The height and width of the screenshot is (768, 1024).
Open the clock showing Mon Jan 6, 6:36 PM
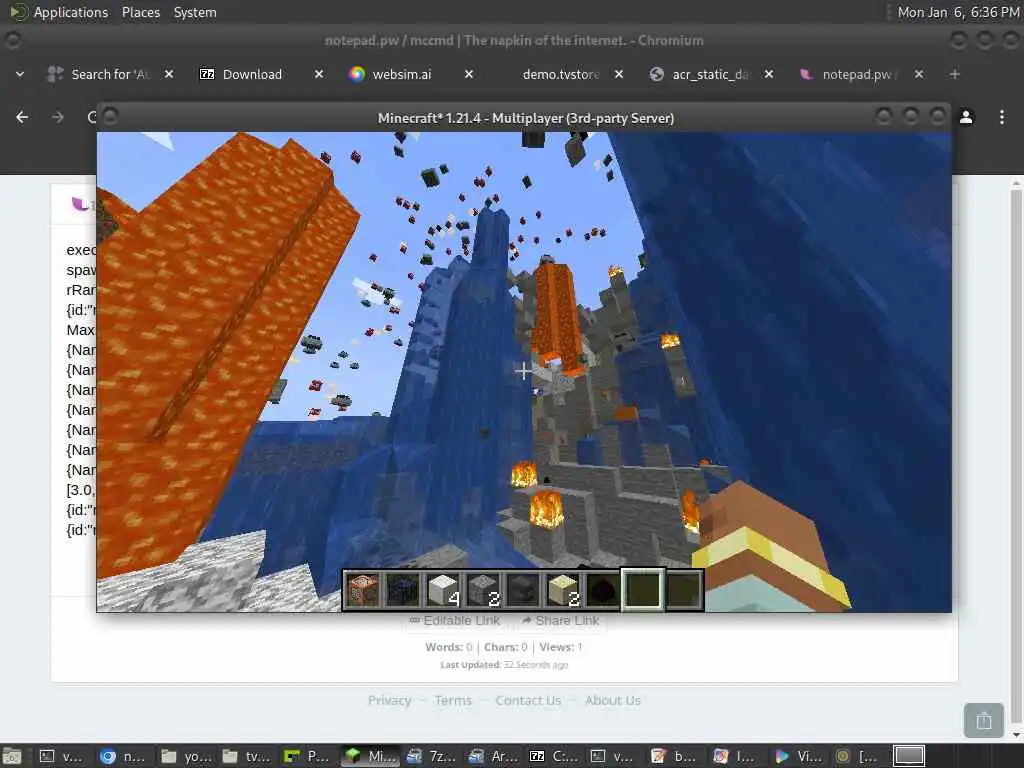[957, 12]
